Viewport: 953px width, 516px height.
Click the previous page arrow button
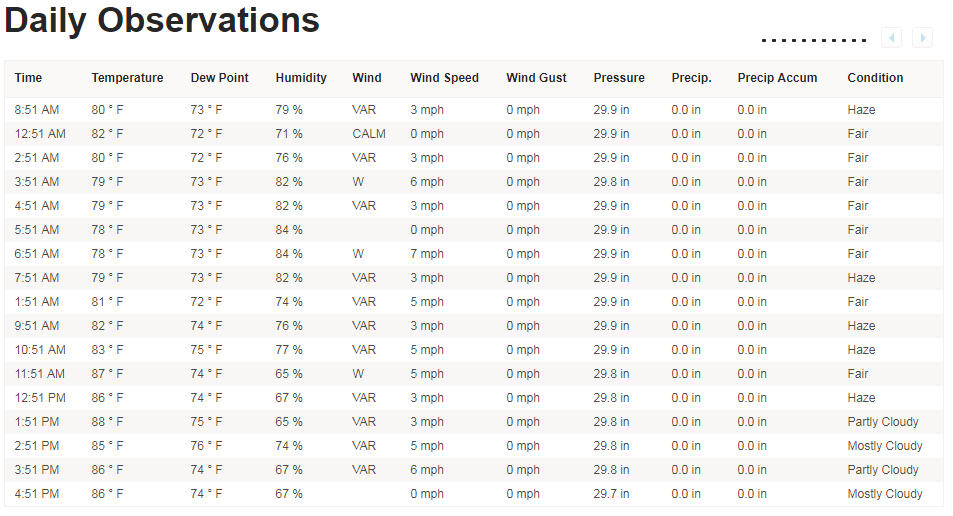(891, 38)
